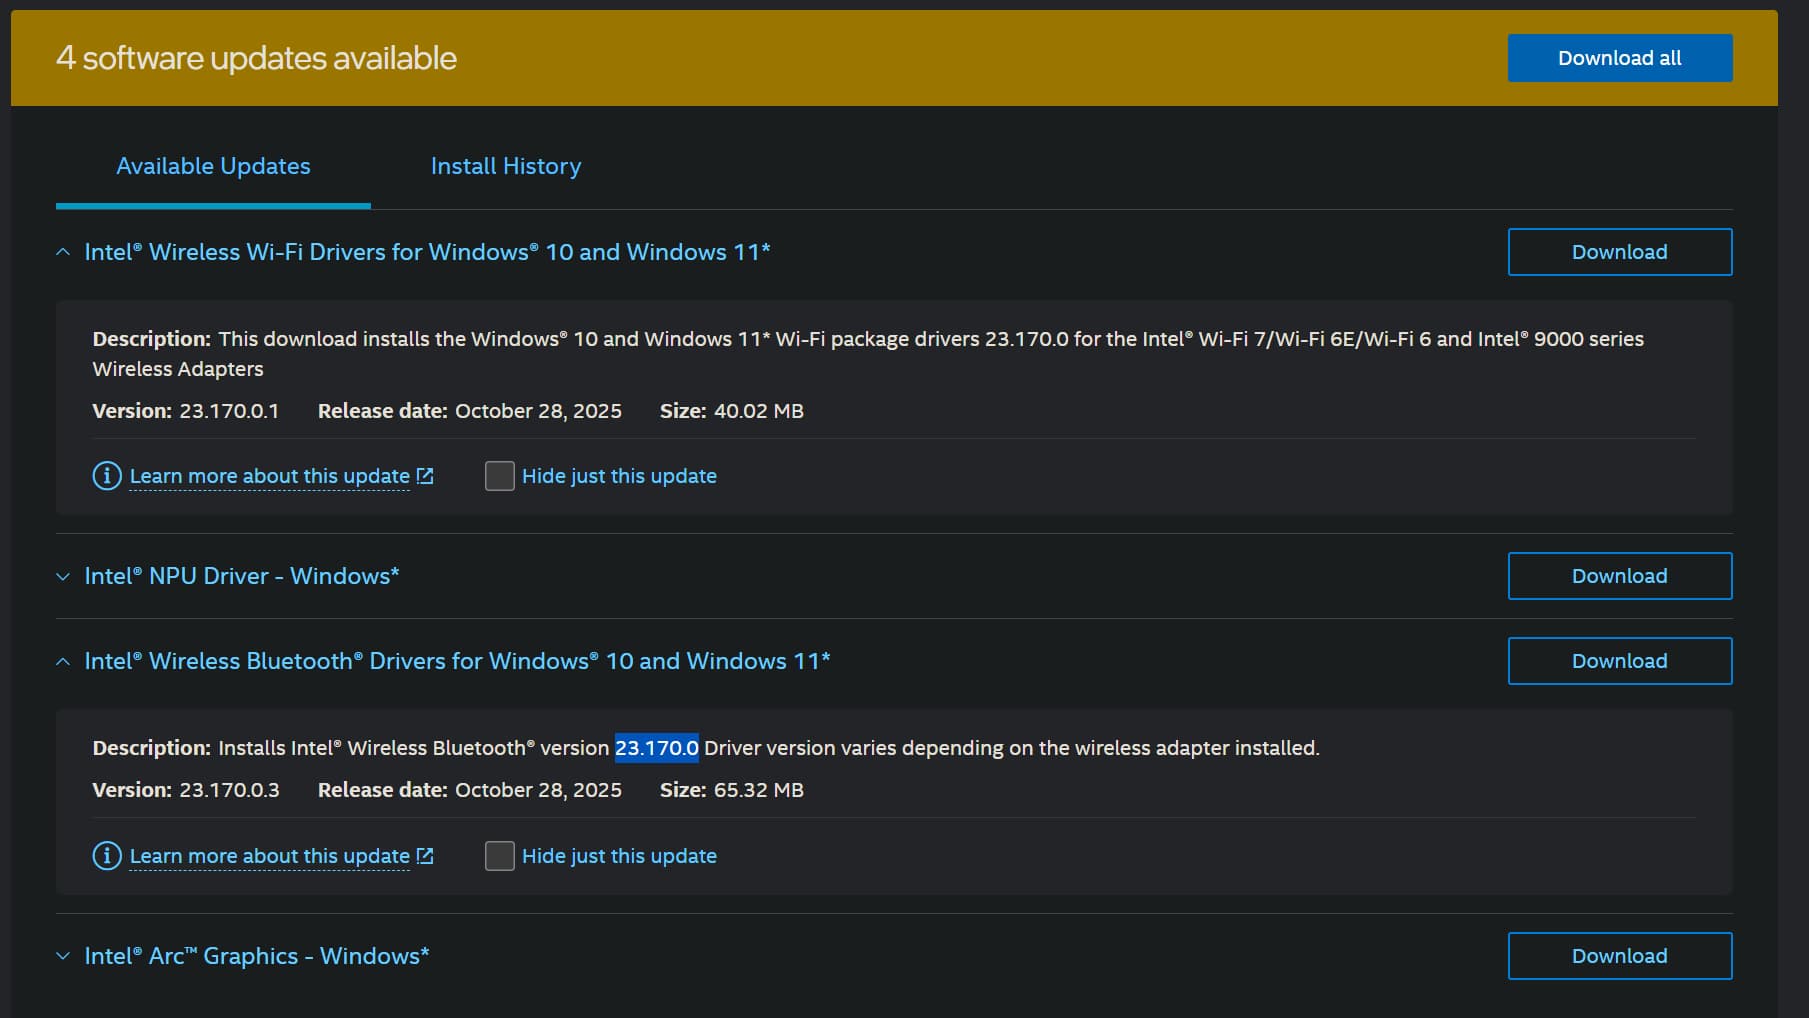1809x1018 pixels.
Task: Switch to the Install History tab
Action: [x=506, y=166]
